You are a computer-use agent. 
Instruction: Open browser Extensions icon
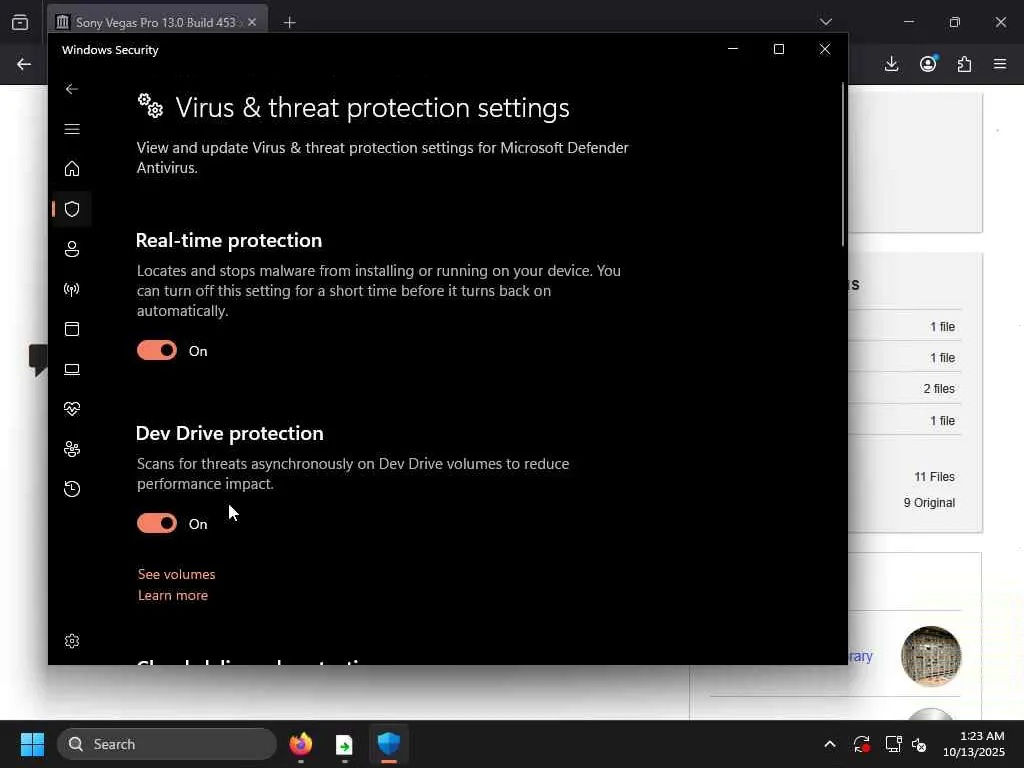coord(964,64)
